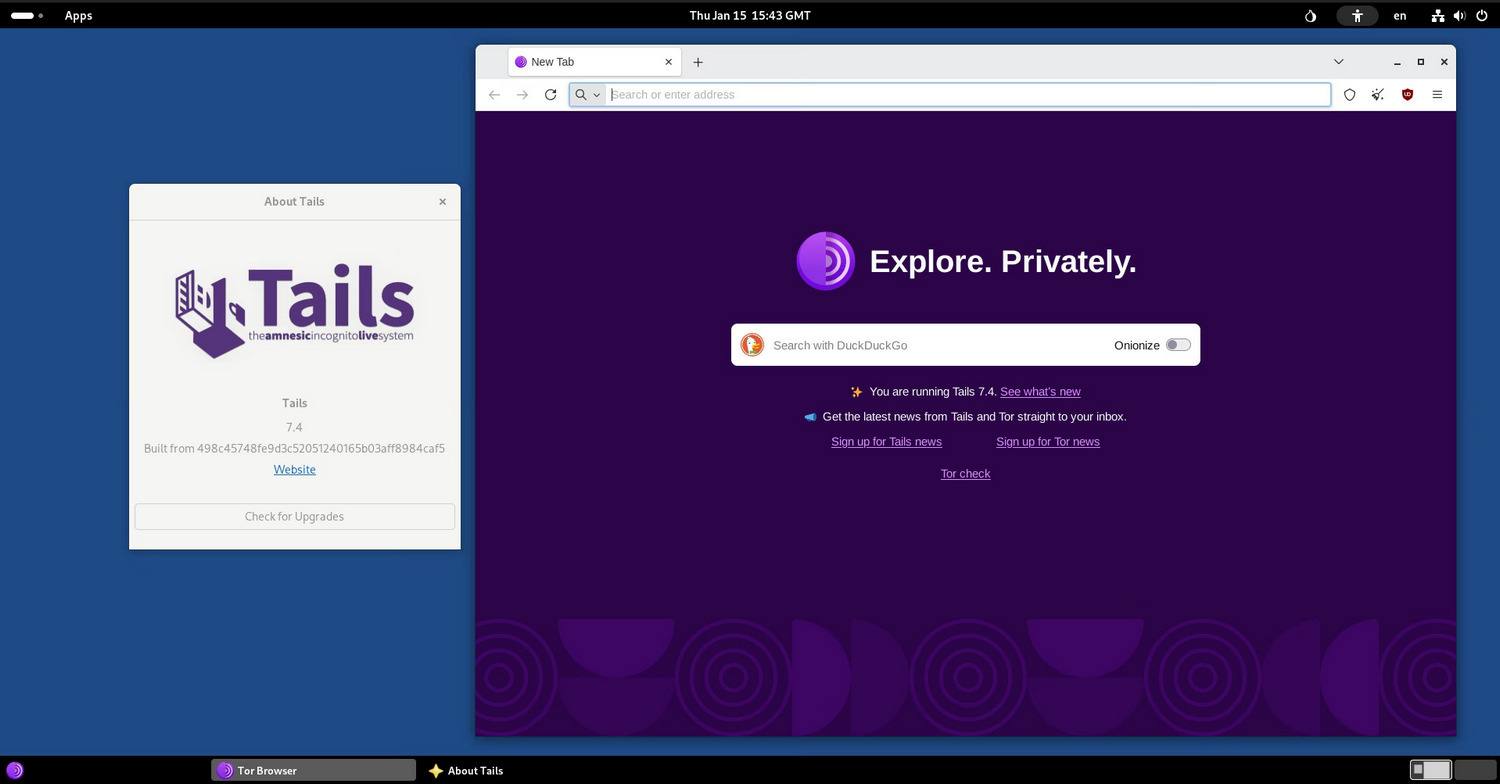The image size is (1500, 784).
Task: Click the Tor Browser launcher icon in bottom-left corner
Action: point(15,770)
